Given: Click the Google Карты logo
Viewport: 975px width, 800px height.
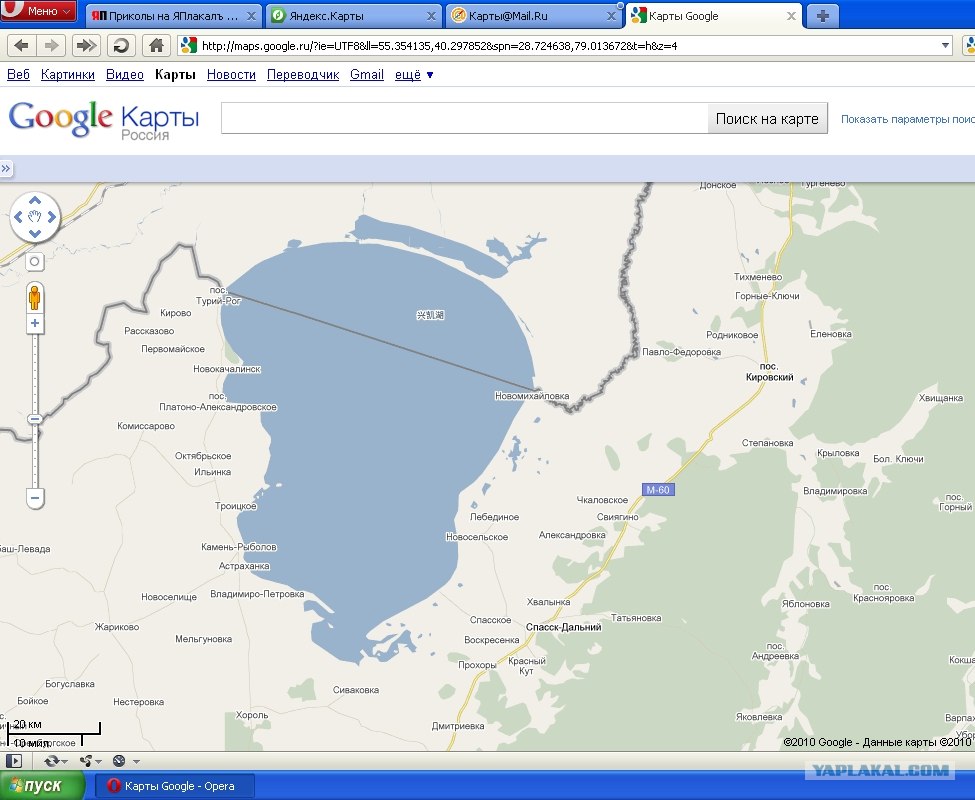Looking at the screenshot, I should coord(104,119).
